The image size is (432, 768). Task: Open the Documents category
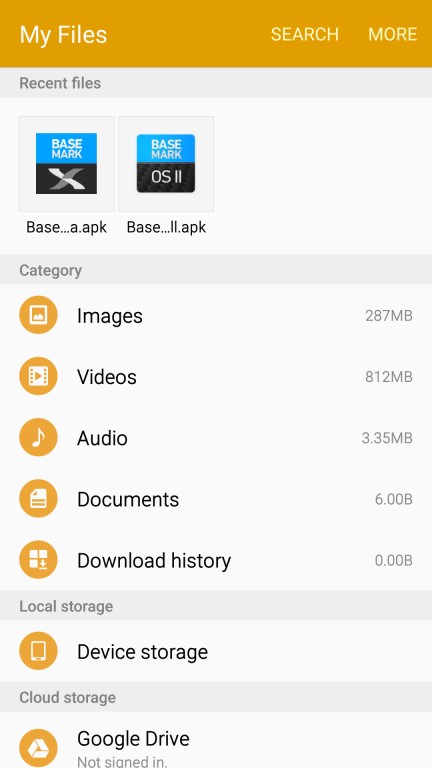pos(216,499)
